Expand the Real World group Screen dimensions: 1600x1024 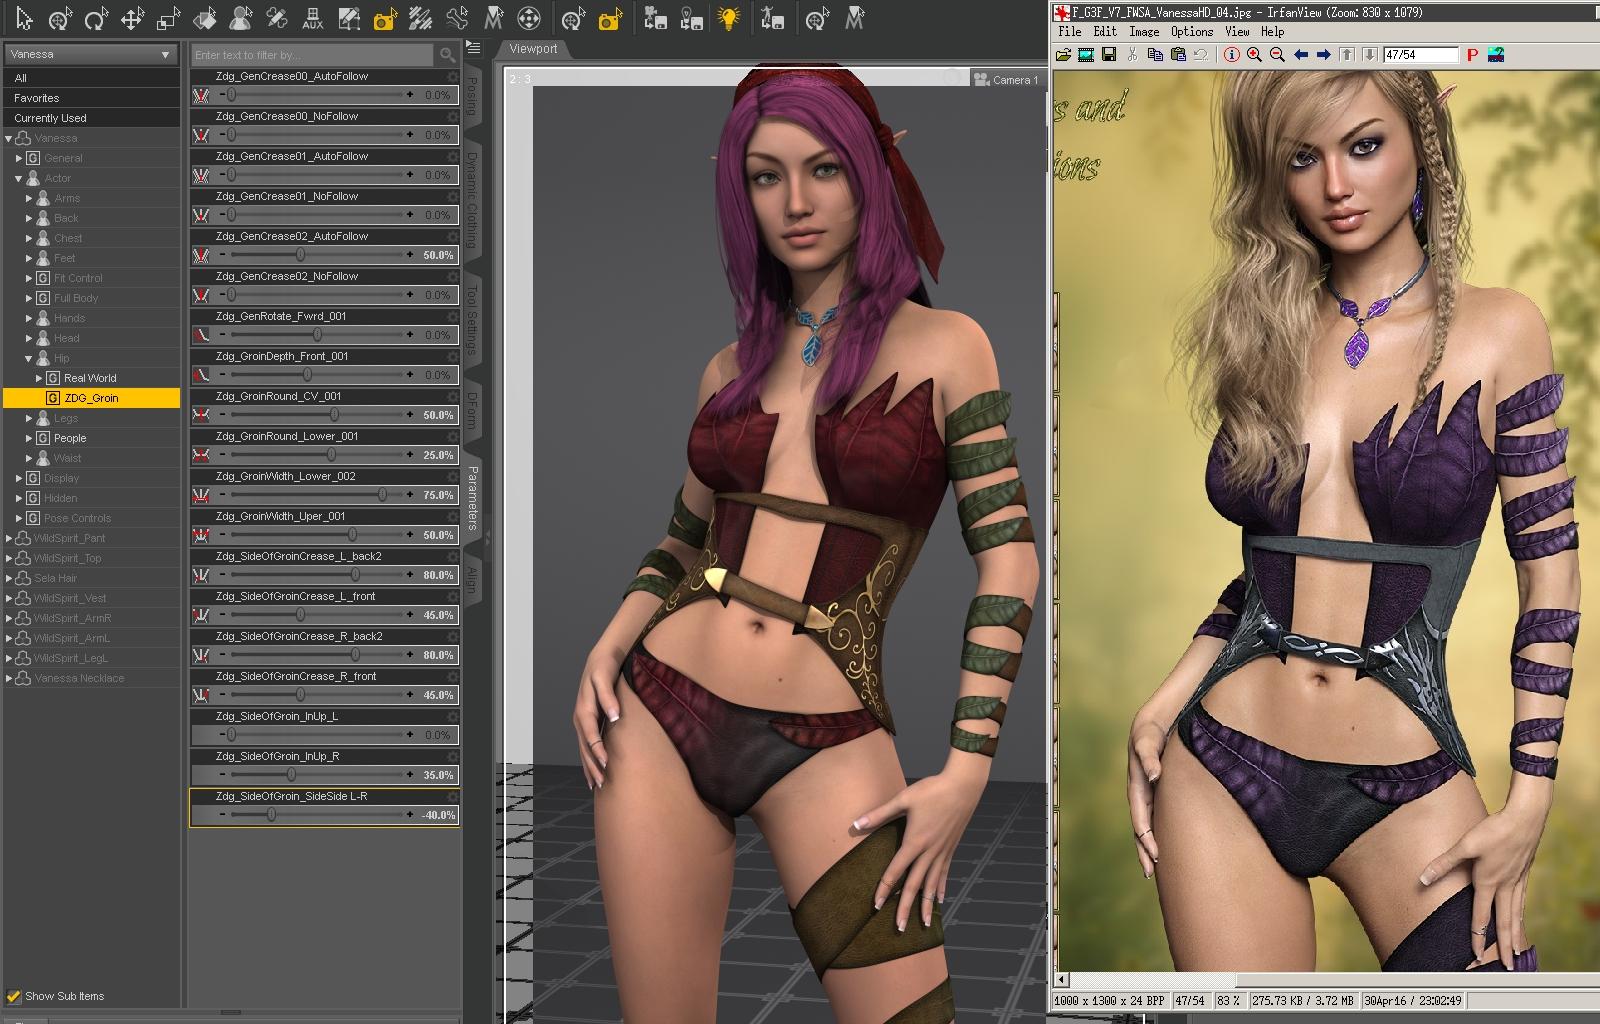(39, 378)
